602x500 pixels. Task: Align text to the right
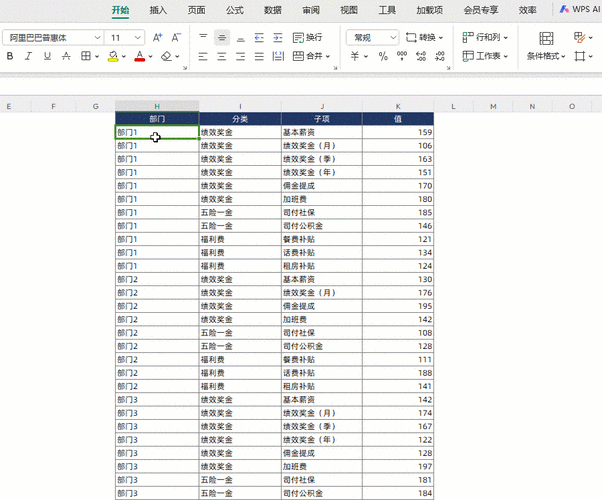pos(241,56)
